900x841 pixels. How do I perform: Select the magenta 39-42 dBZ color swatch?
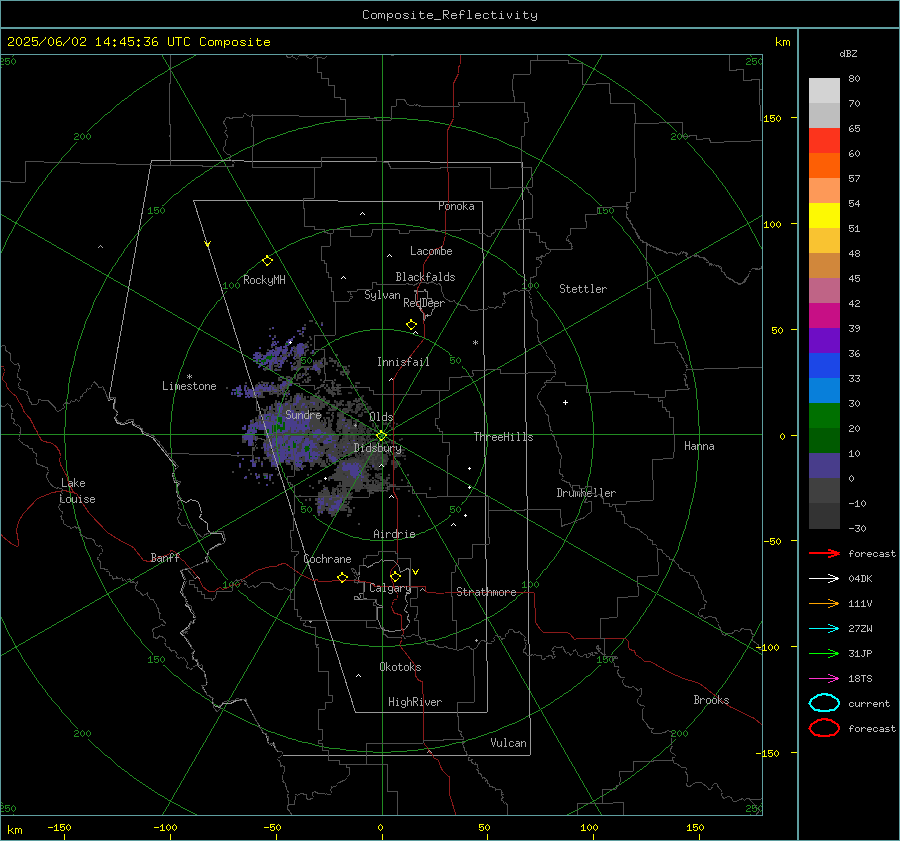coord(824,316)
